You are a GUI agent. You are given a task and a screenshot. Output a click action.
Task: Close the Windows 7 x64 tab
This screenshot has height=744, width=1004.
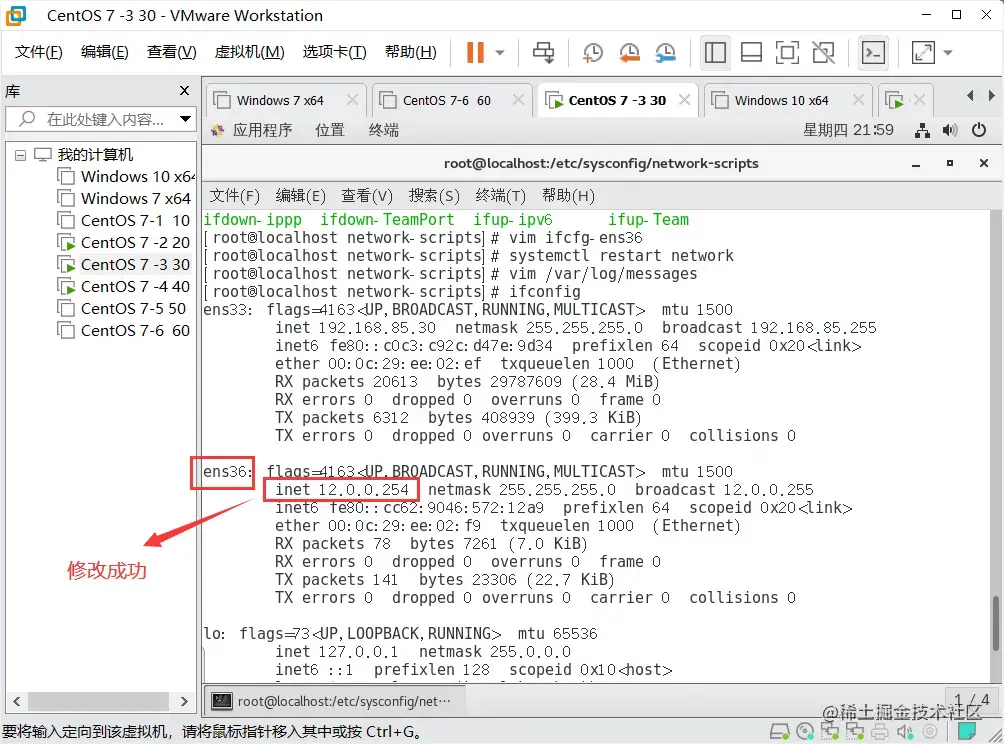(x=352, y=100)
